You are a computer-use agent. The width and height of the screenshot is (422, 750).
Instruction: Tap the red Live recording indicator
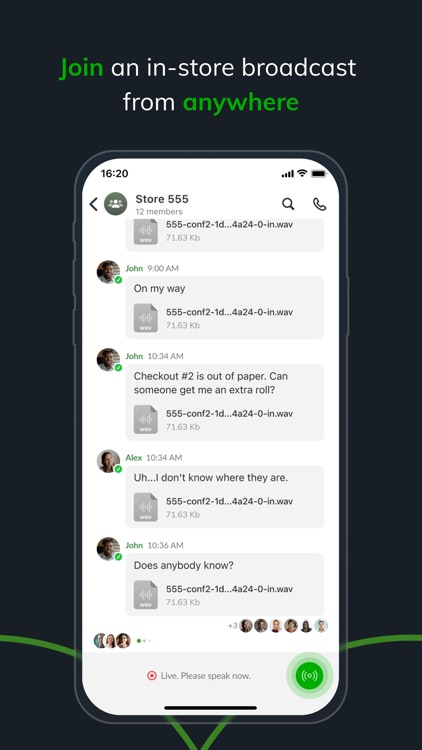point(152,676)
